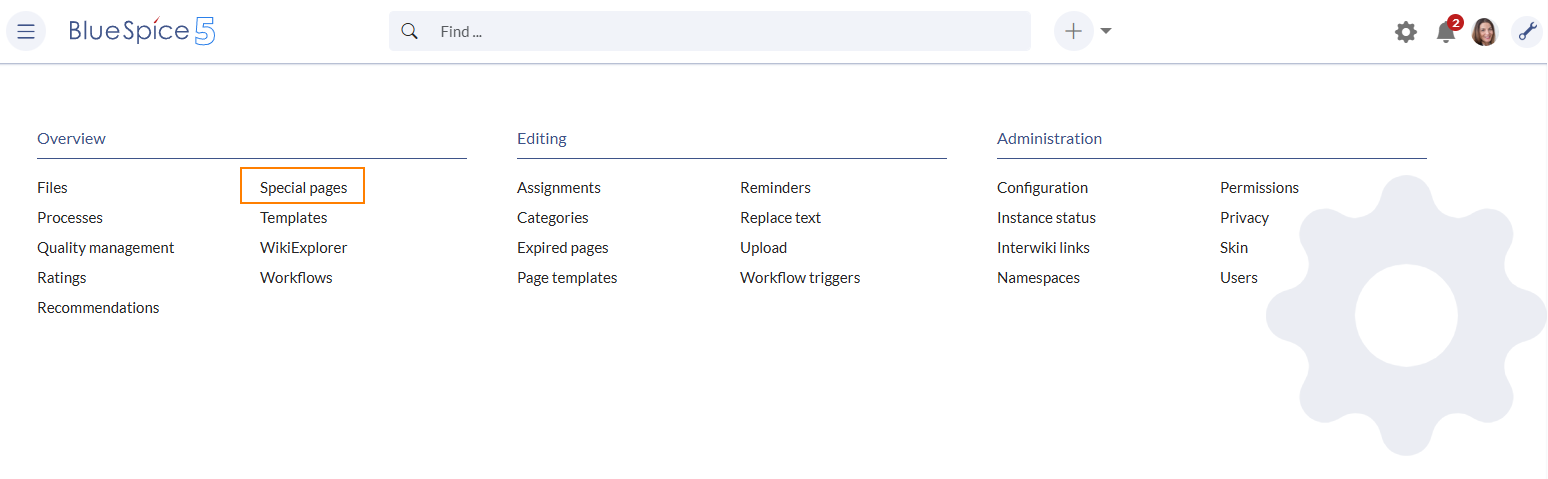Select Replace text under Editing
The width and height of the screenshot is (1548, 479).
coord(780,217)
